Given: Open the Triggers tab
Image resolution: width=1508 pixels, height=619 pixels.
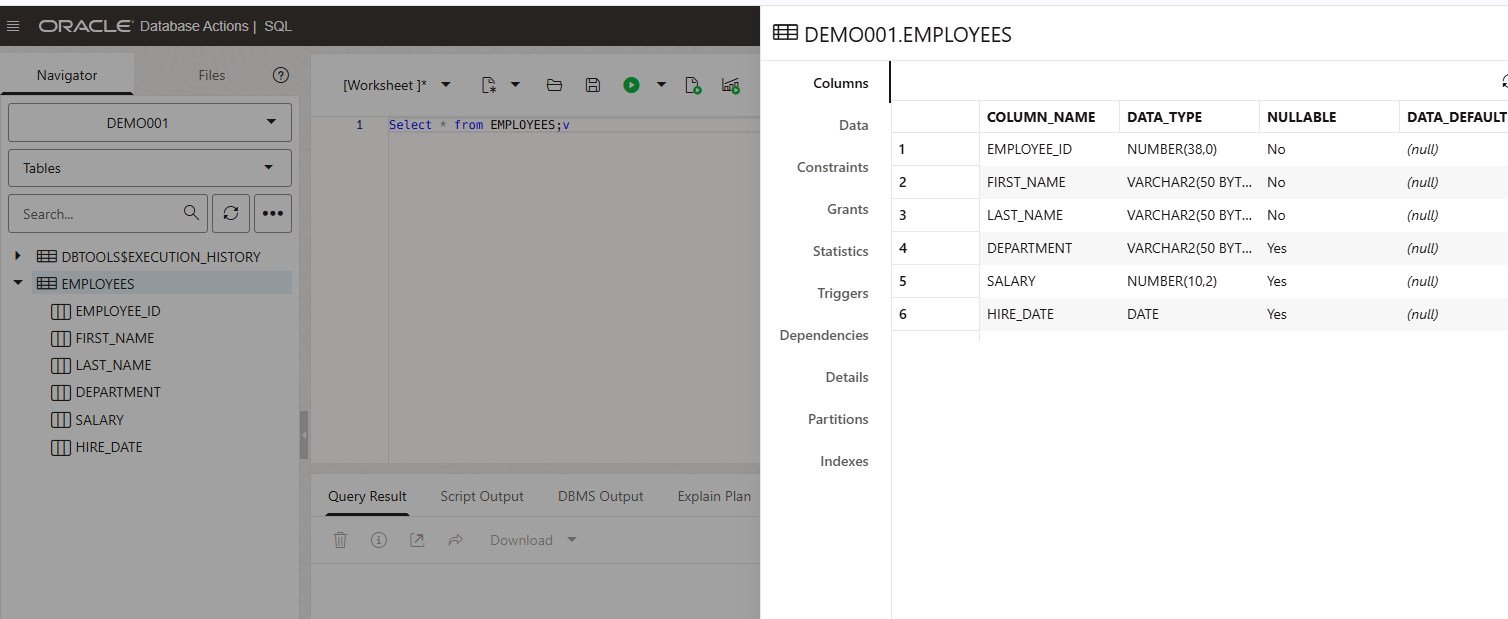Looking at the screenshot, I should coord(842,293).
